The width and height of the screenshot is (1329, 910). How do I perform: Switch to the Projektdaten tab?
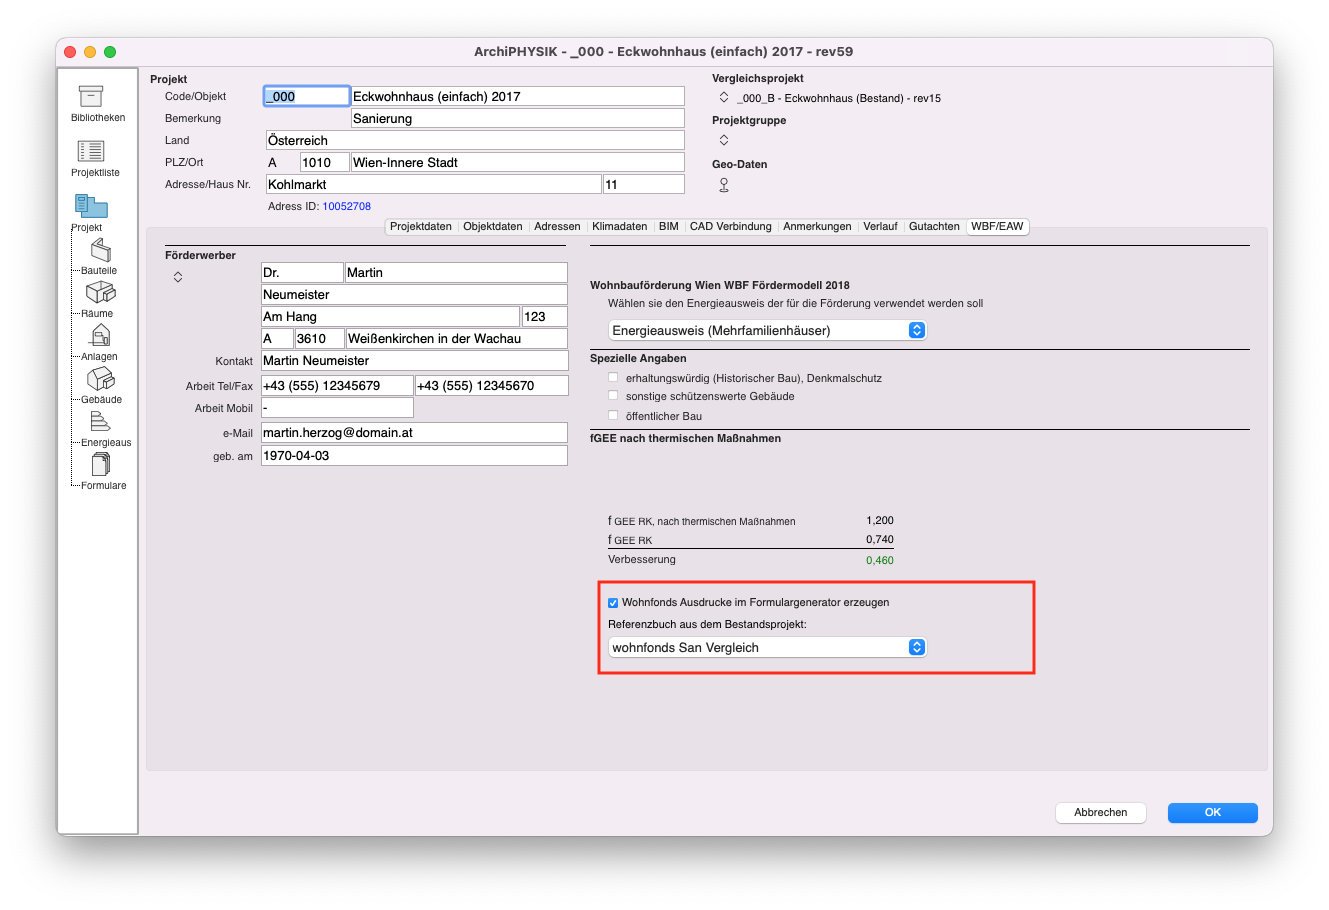[421, 227]
